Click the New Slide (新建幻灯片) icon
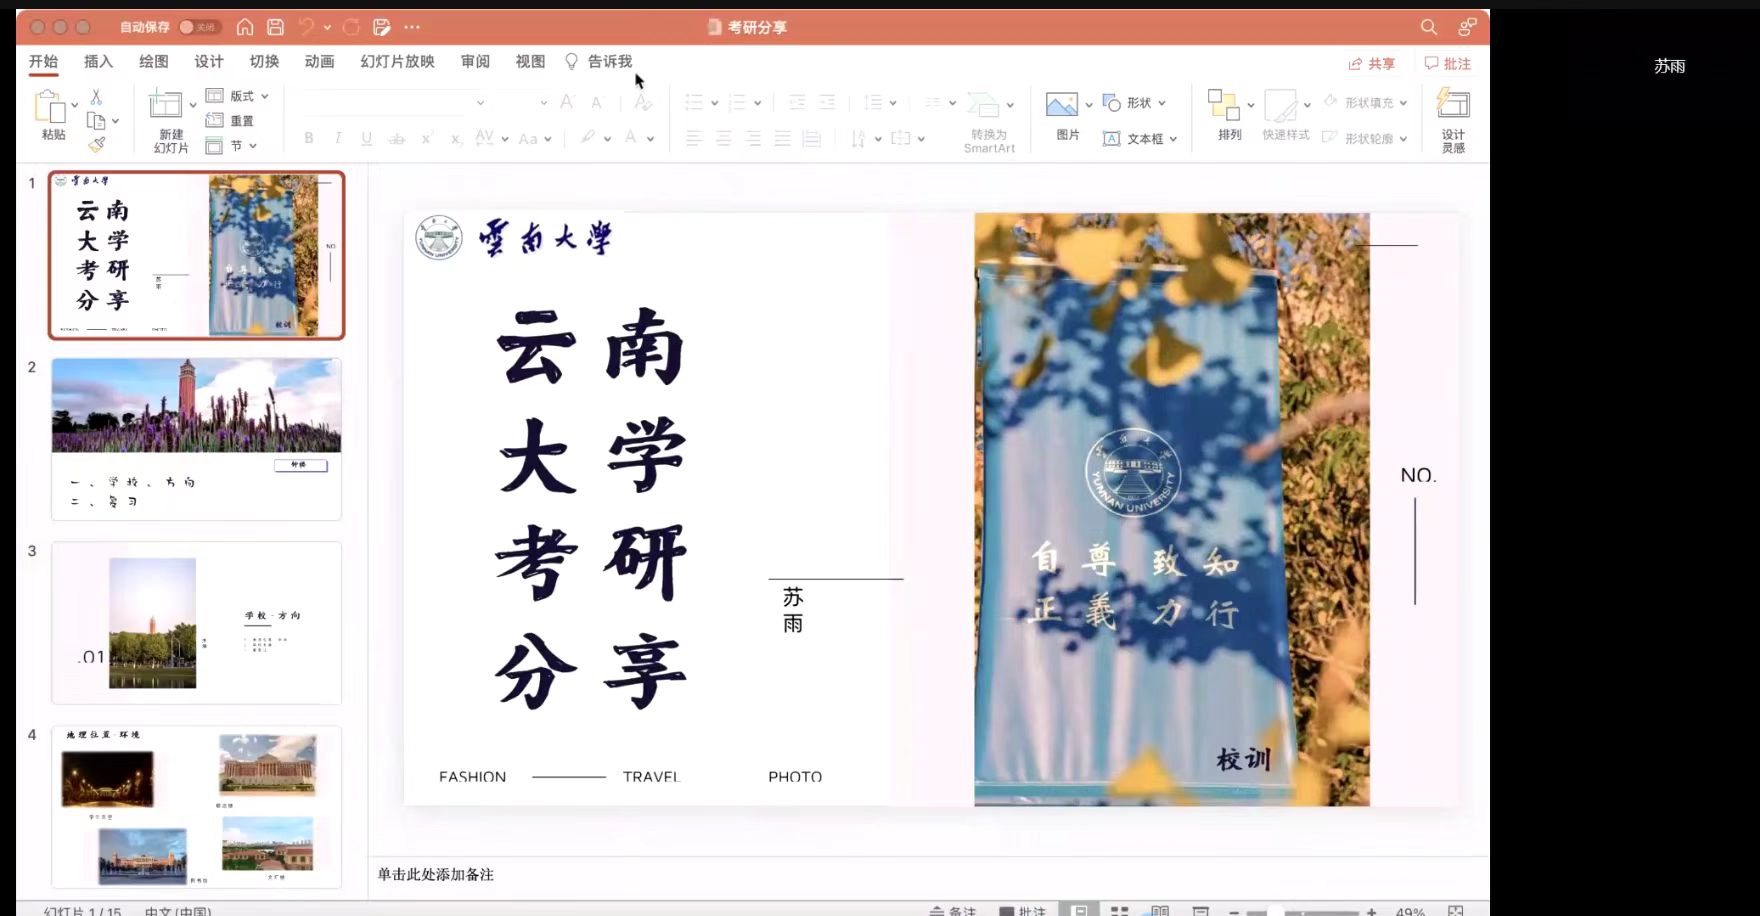This screenshot has height=916, width=1760. [x=166, y=104]
